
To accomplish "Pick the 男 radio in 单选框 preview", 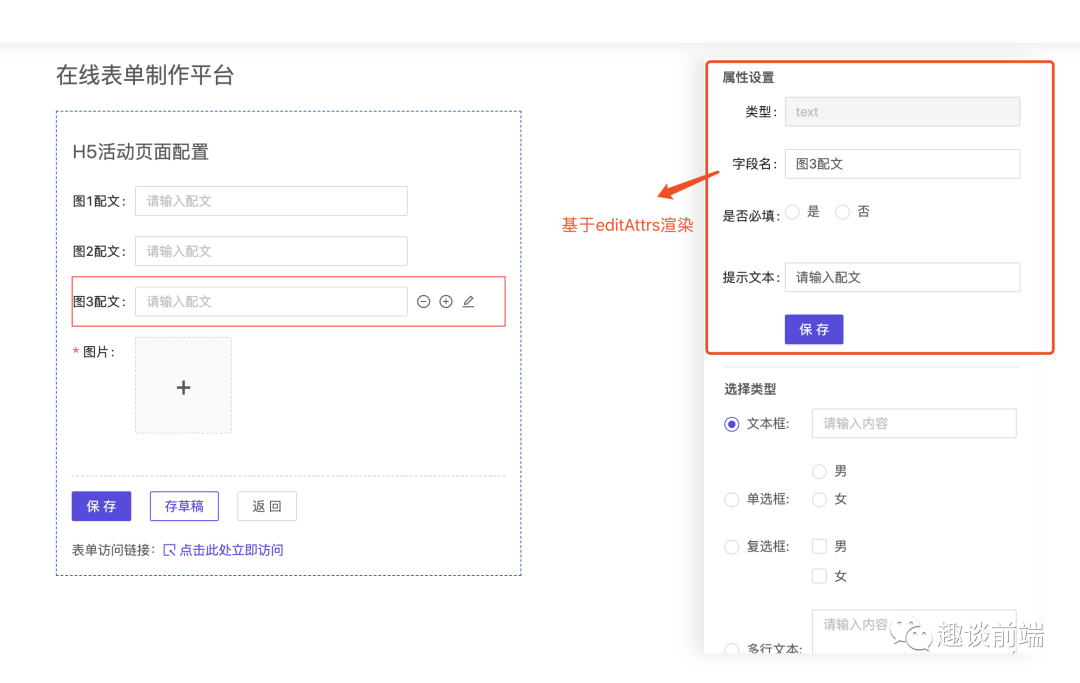I will click(819, 472).
